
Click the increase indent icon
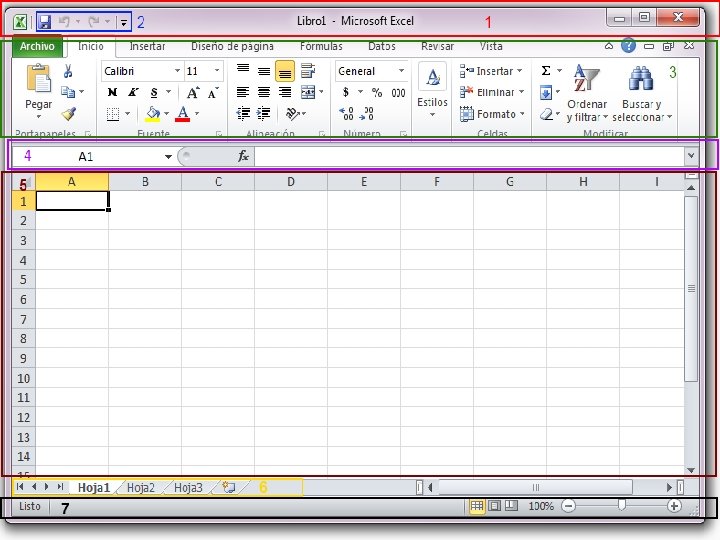264,113
